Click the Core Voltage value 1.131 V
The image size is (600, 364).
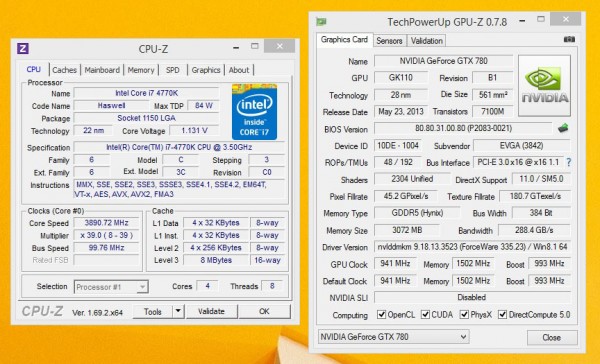coord(194,131)
